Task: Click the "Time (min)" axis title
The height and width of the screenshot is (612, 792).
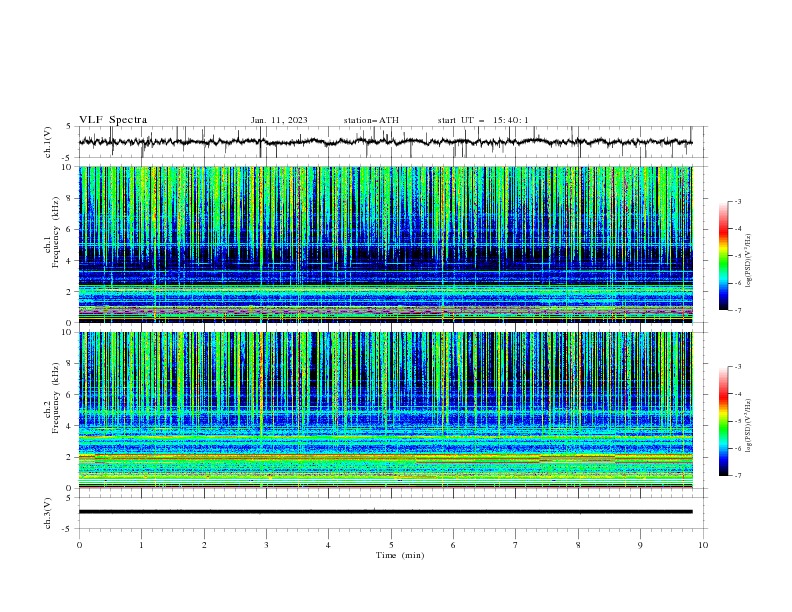Action: 400,555
